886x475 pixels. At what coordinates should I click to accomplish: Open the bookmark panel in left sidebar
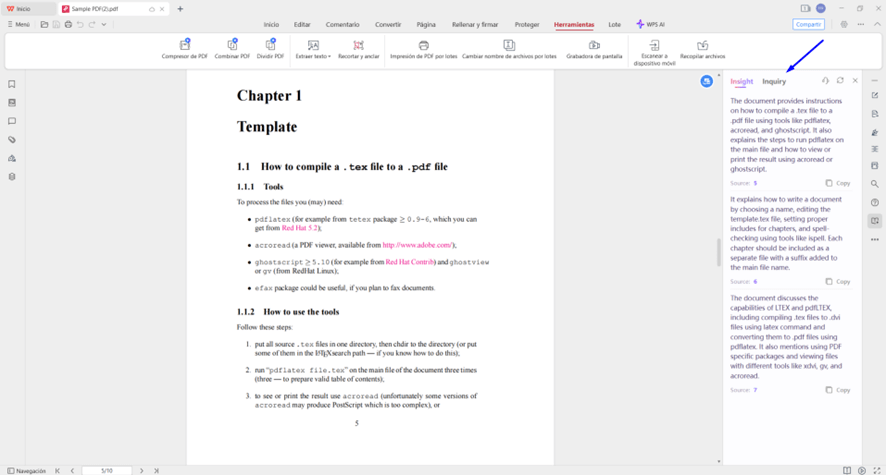coord(12,84)
